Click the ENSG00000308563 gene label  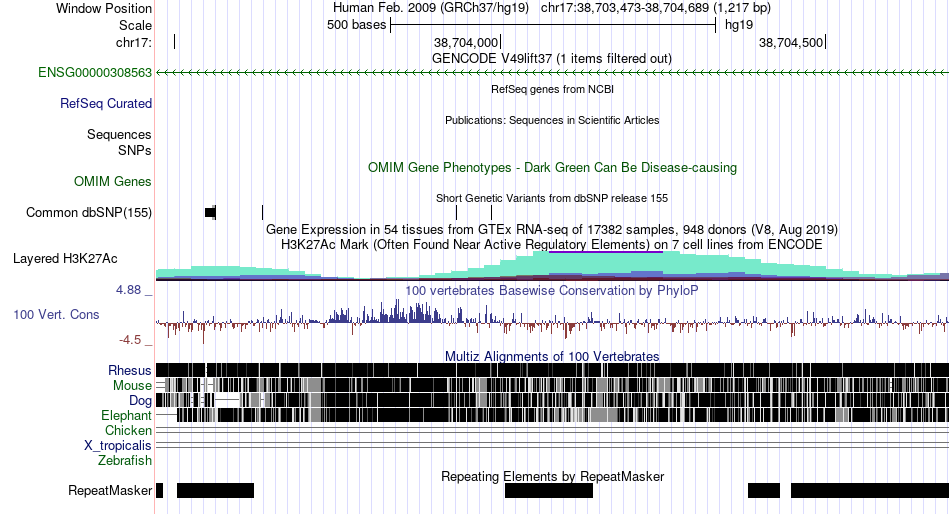[x=95, y=73]
